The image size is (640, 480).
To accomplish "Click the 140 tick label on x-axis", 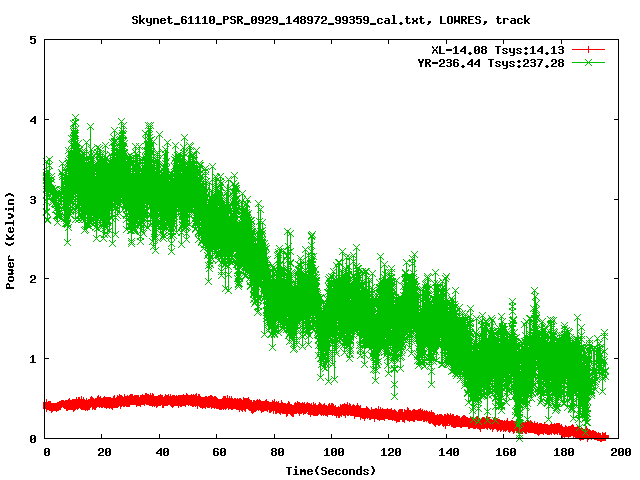I will [447, 452].
